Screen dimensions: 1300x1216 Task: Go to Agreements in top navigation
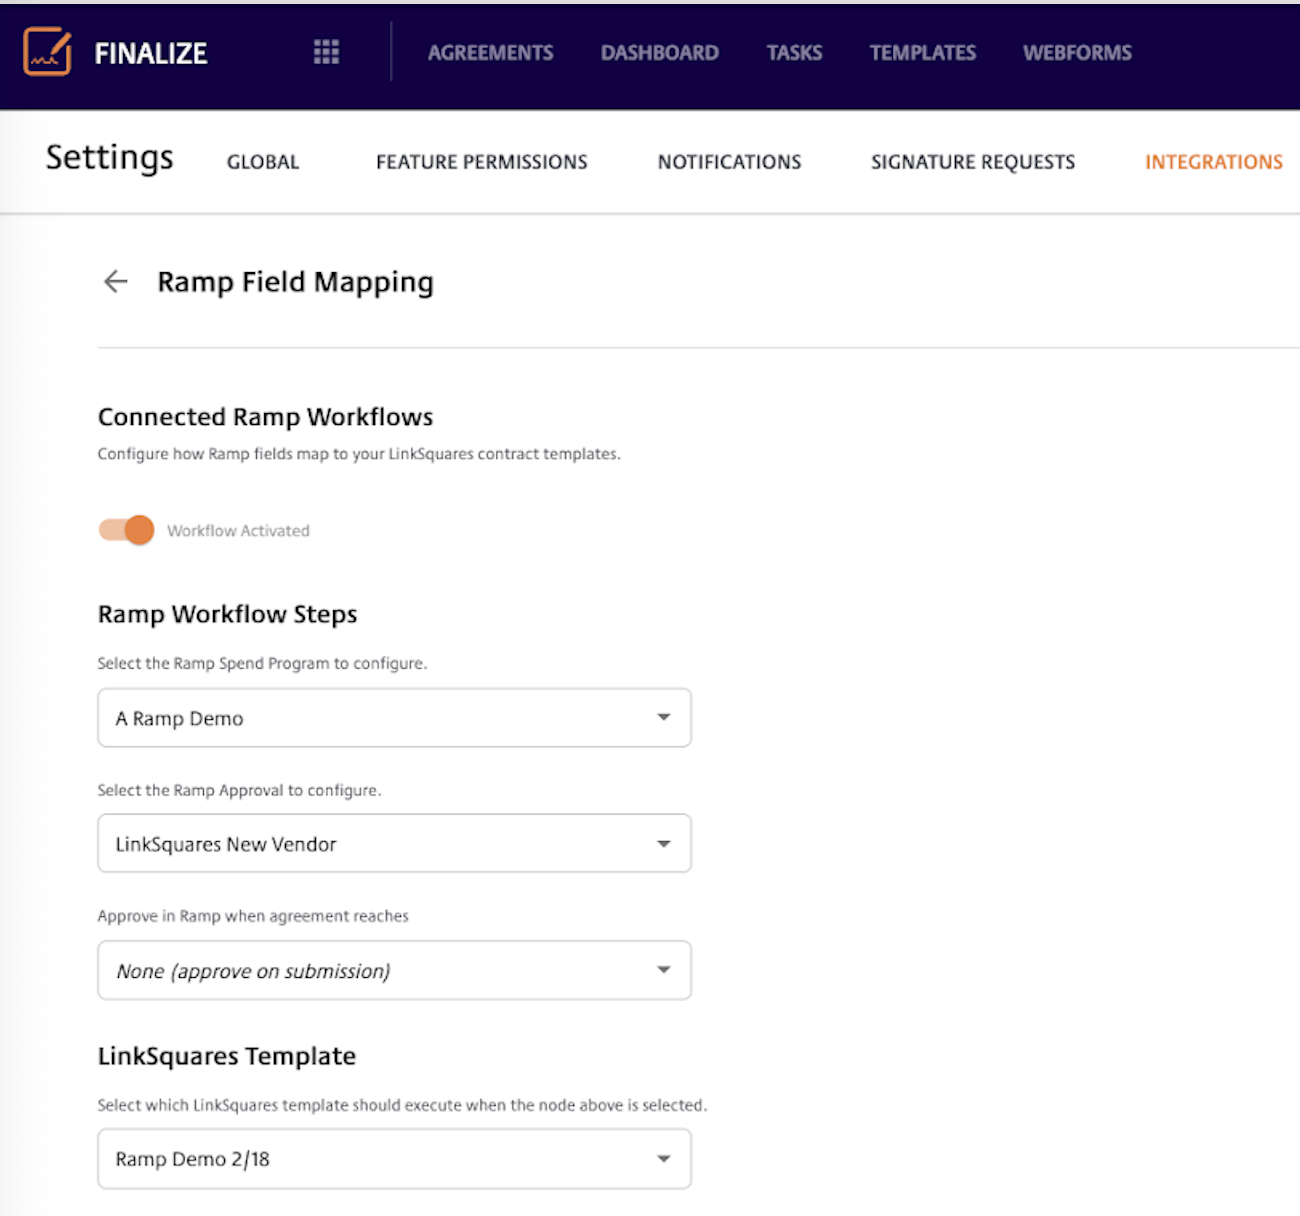pos(490,53)
